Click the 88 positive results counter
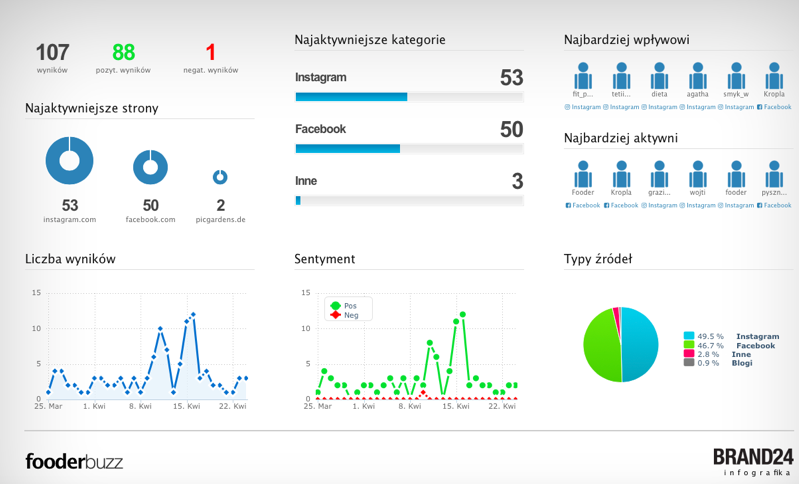 (123, 53)
